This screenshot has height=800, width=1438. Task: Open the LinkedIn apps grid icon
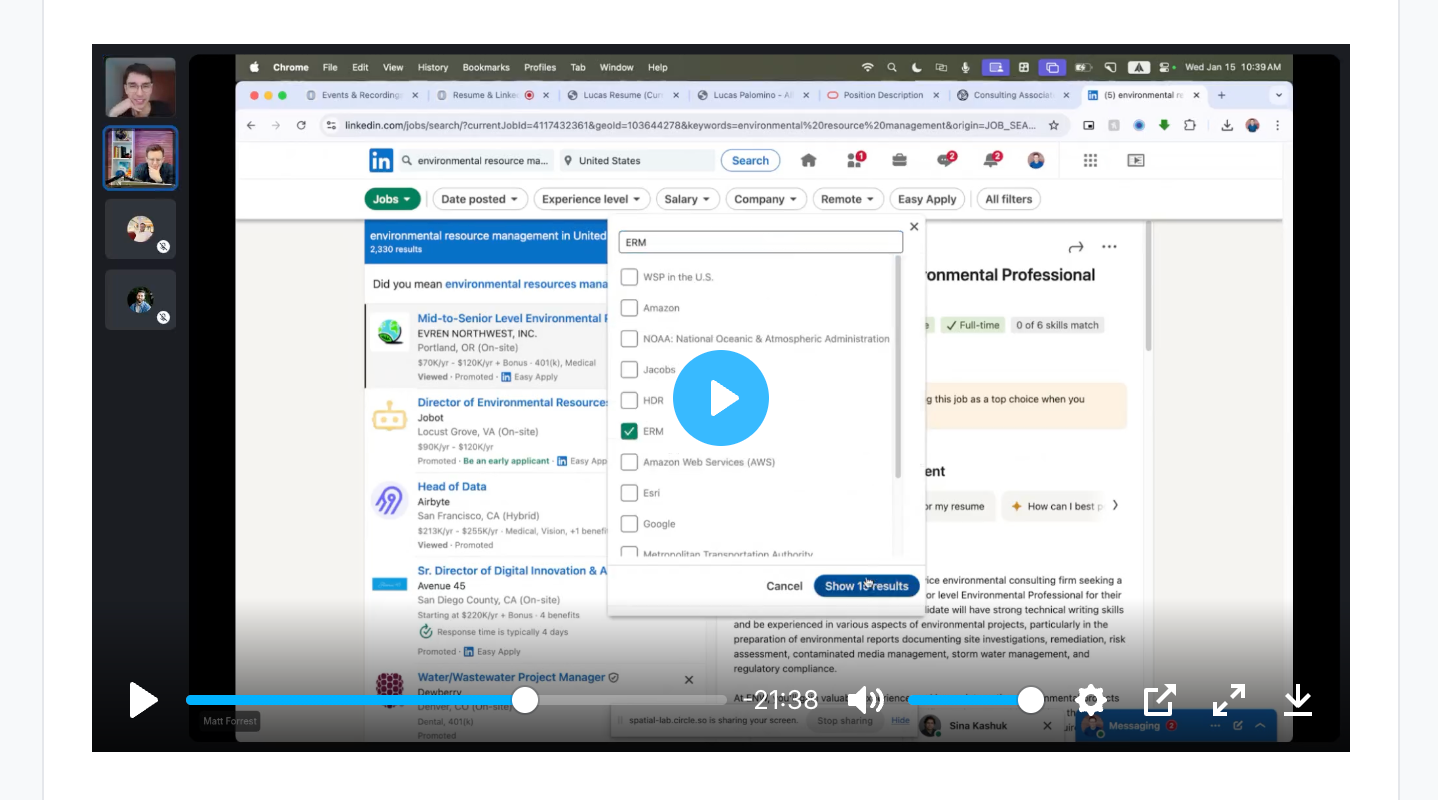point(1090,160)
